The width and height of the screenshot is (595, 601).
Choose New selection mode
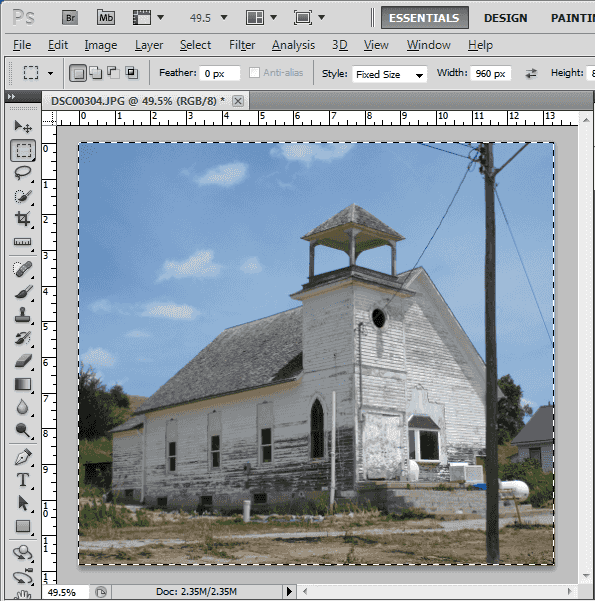[78, 73]
